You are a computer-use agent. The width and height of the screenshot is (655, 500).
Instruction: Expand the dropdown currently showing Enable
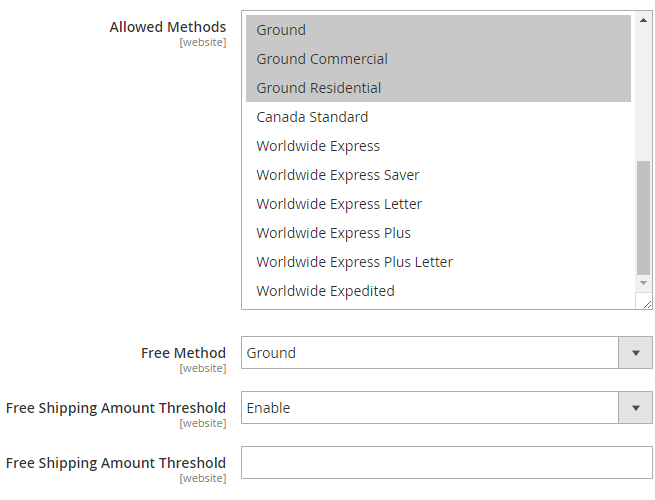pyautogui.click(x=446, y=408)
